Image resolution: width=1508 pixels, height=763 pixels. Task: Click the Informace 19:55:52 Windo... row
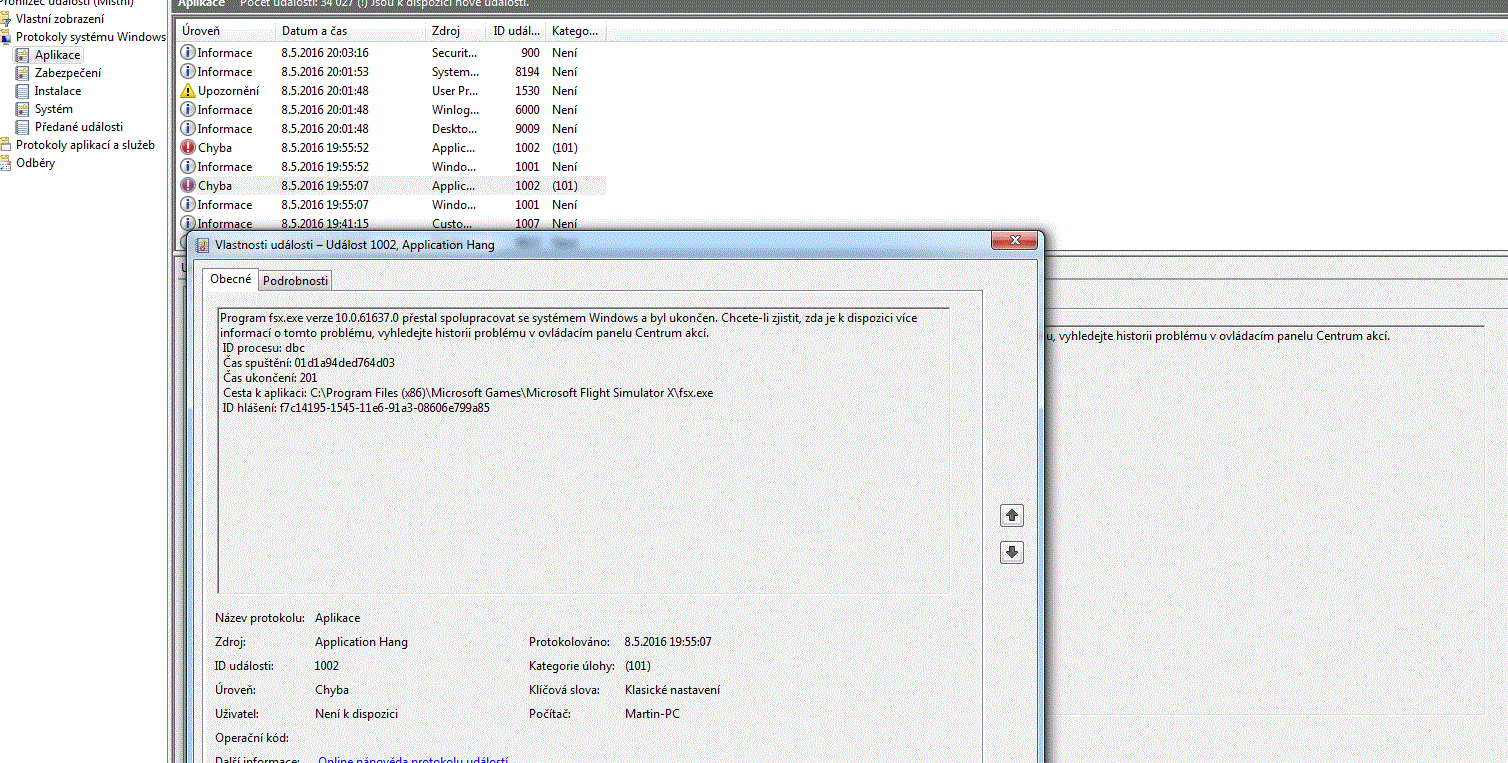(x=392, y=167)
